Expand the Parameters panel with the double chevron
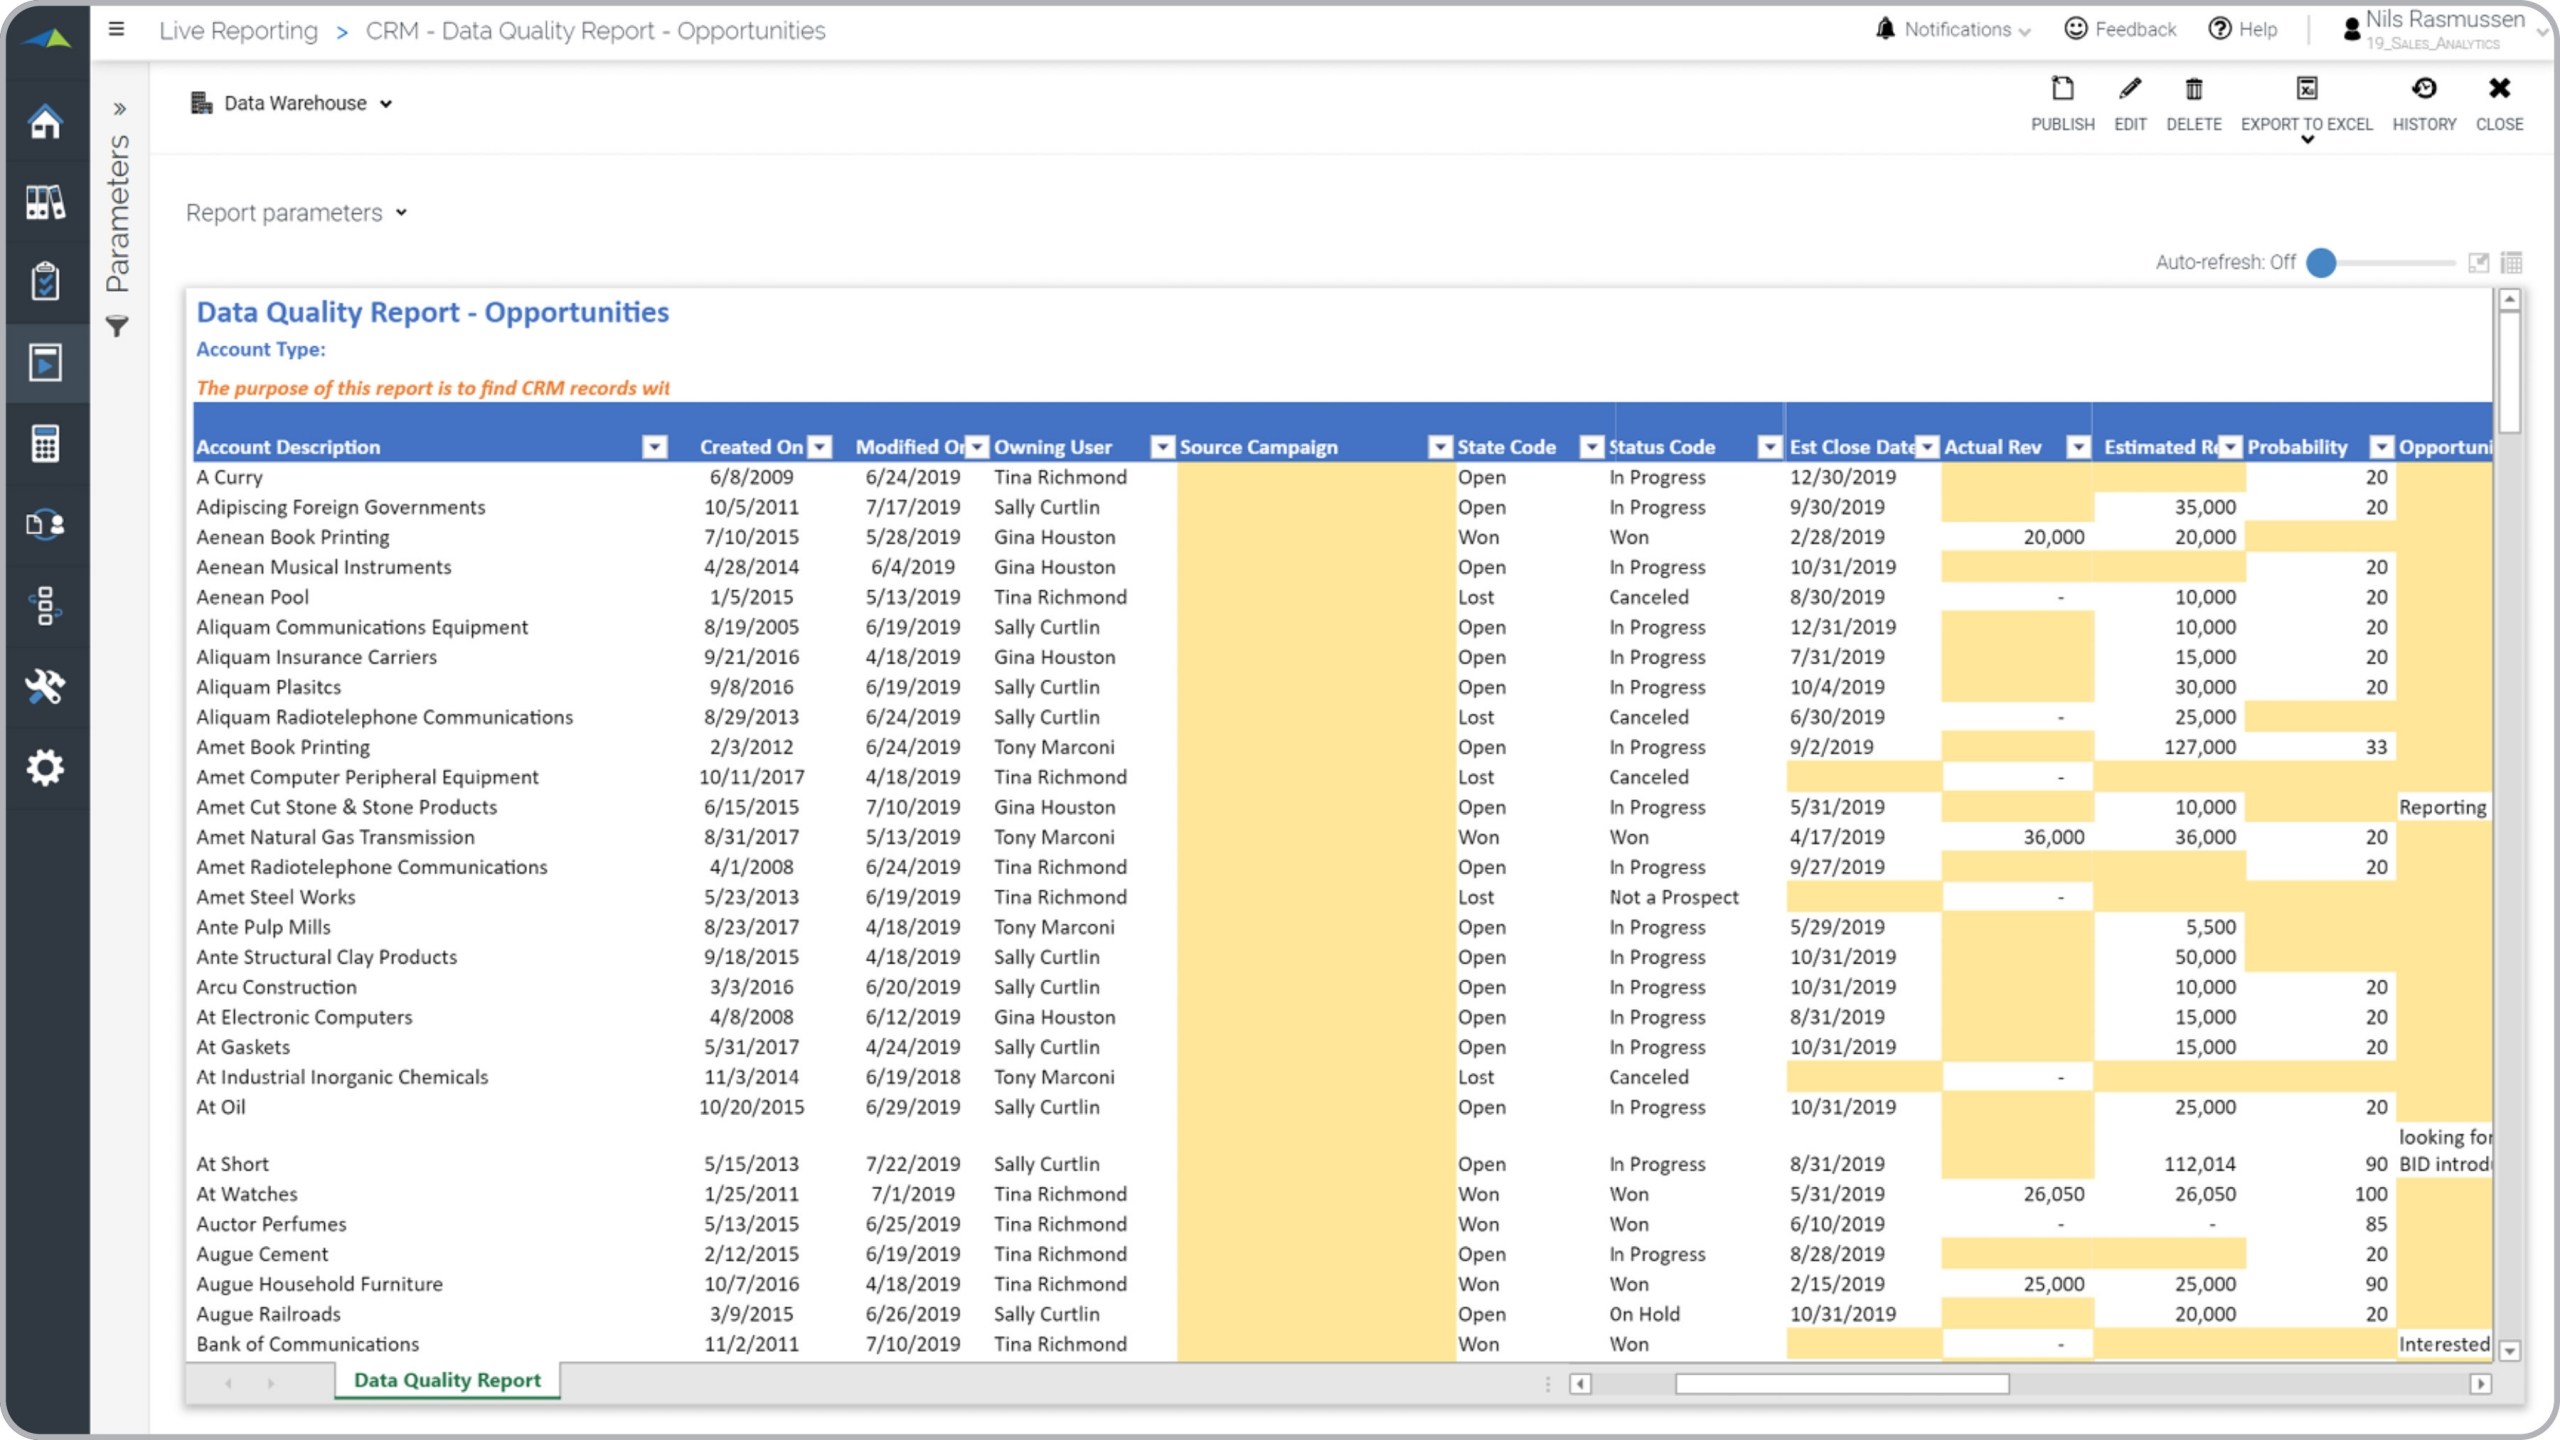Image resolution: width=2560 pixels, height=1440 pixels. click(x=119, y=108)
